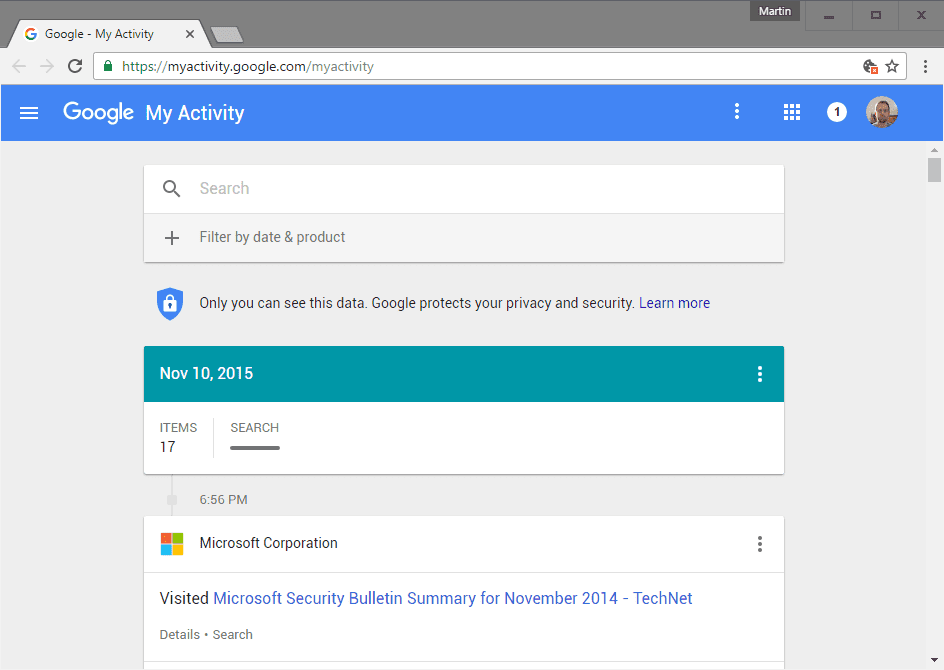Open the notifications bubble showing 1
This screenshot has height=670, width=944.
837,112
